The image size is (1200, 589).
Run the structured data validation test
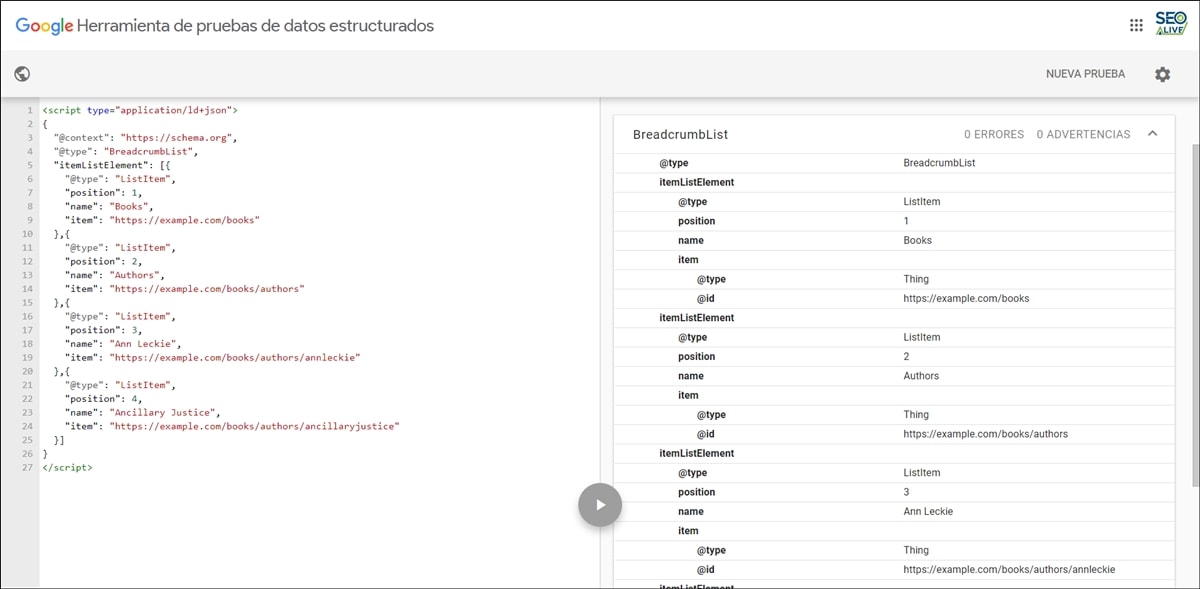tap(599, 504)
